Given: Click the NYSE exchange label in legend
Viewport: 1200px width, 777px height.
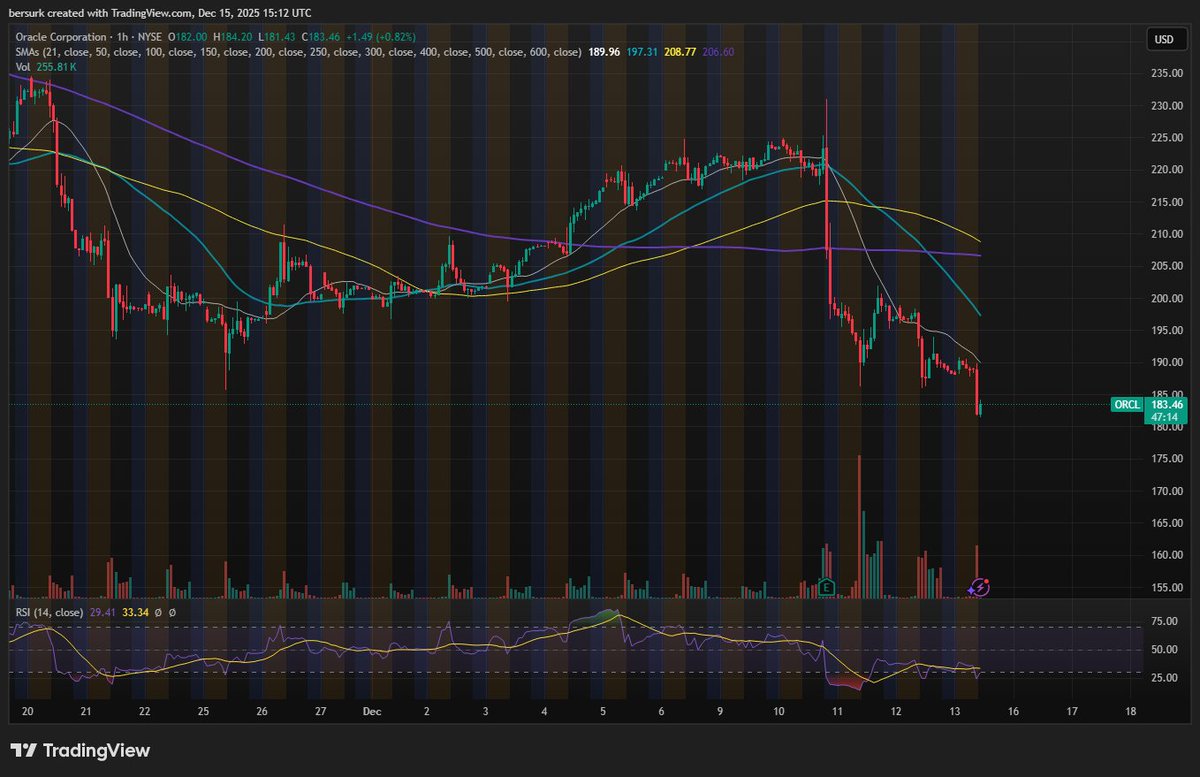Looking at the screenshot, I should [x=148, y=37].
